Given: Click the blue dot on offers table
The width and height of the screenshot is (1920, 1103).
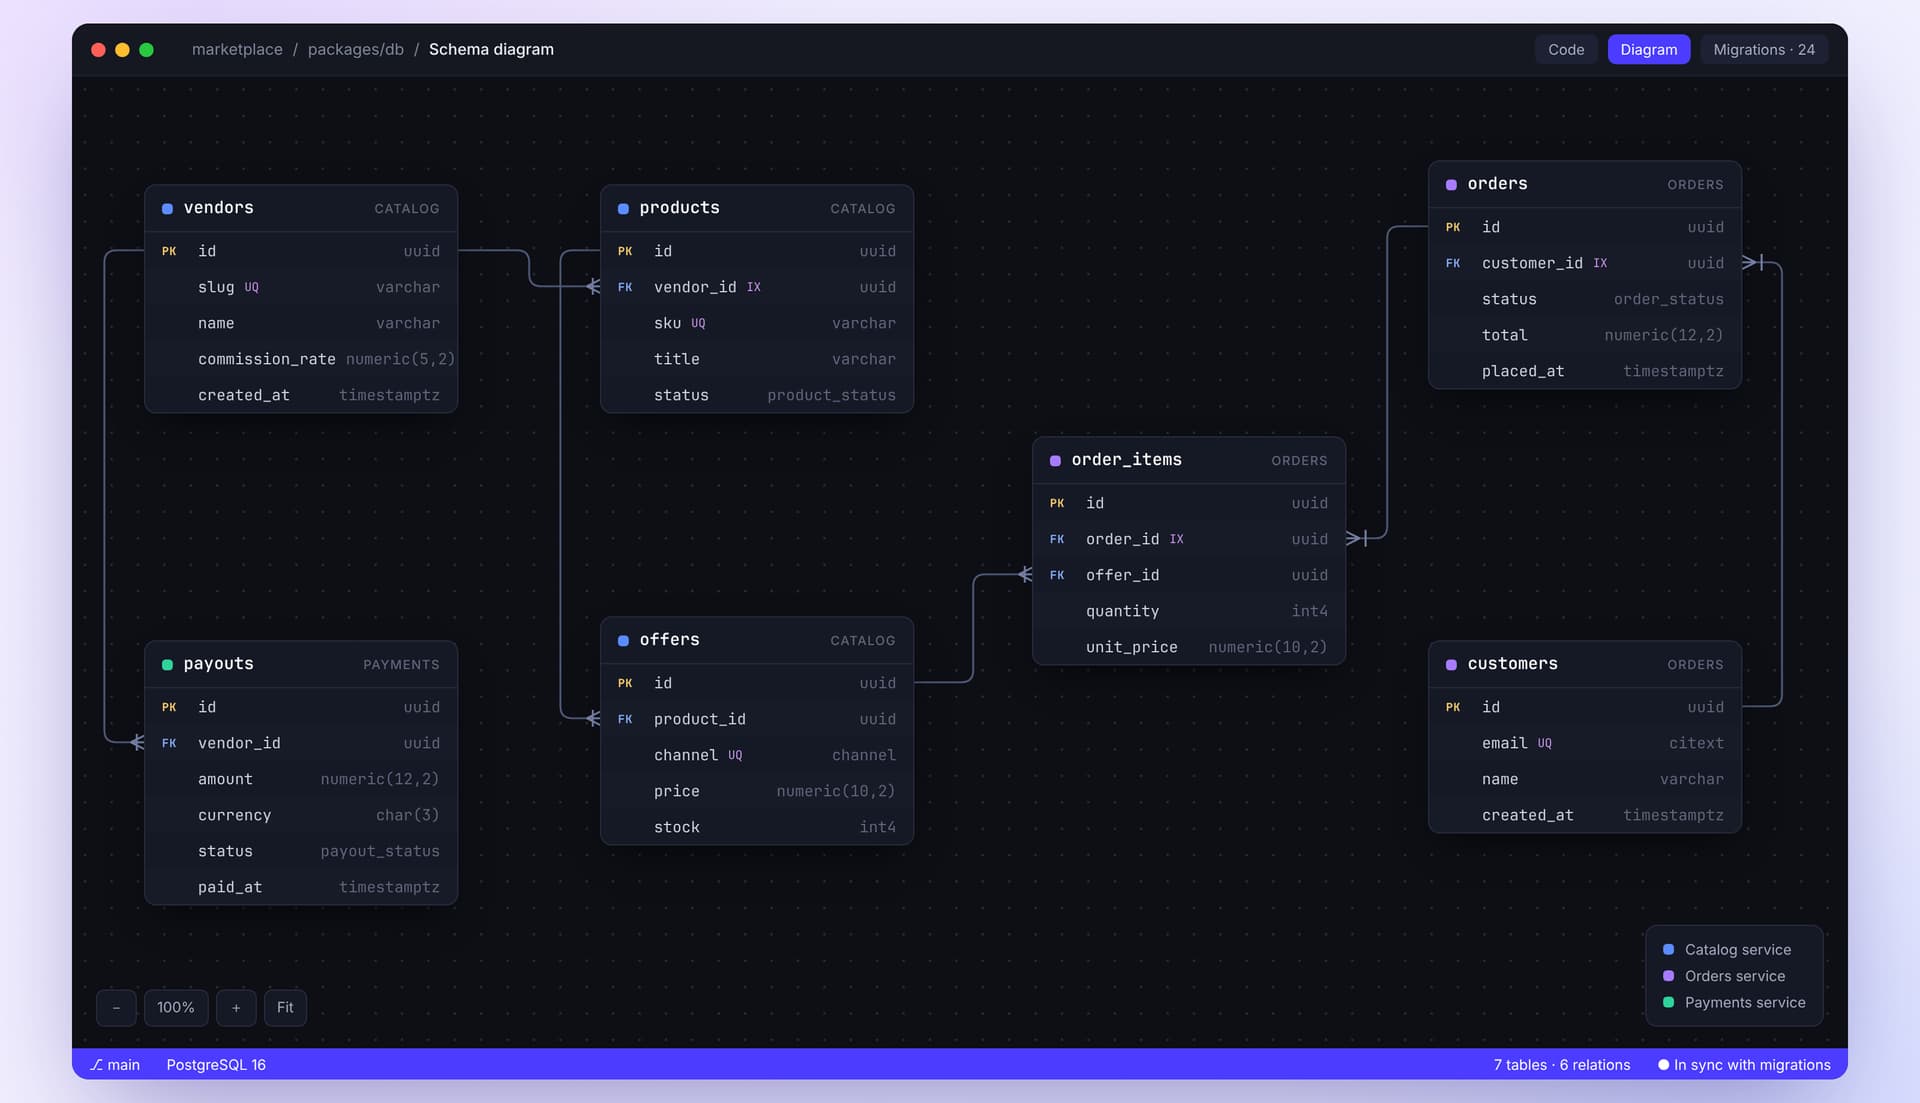Looking at the screenshot, I should click(623, 641).
